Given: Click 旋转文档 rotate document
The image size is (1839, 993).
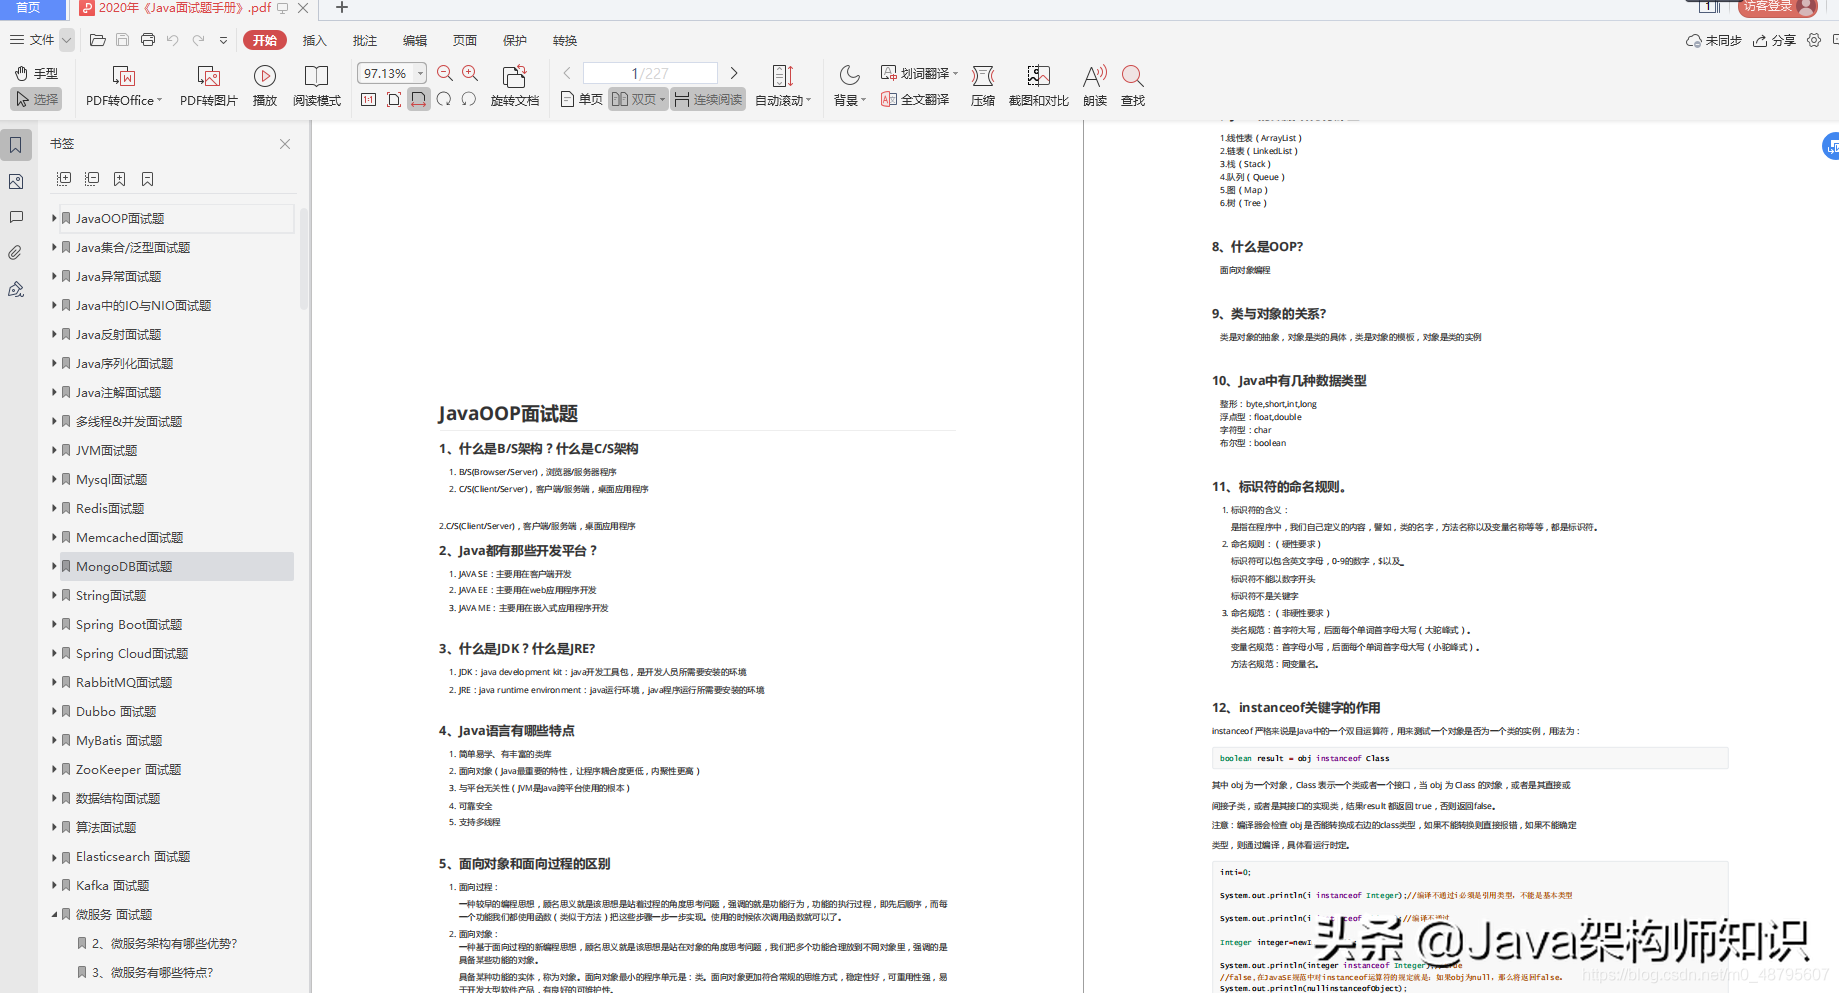Looking at the screenshot, I should coord(515,87).
